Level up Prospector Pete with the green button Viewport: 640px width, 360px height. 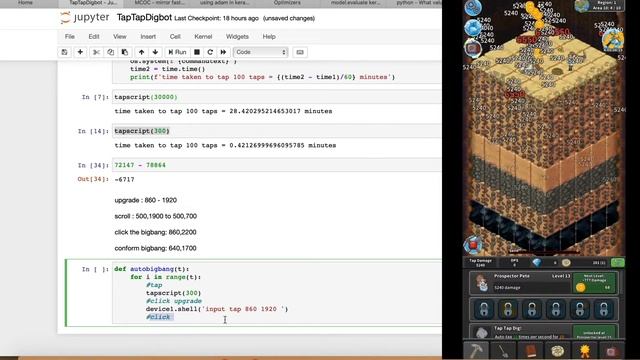tap(594, 282)
